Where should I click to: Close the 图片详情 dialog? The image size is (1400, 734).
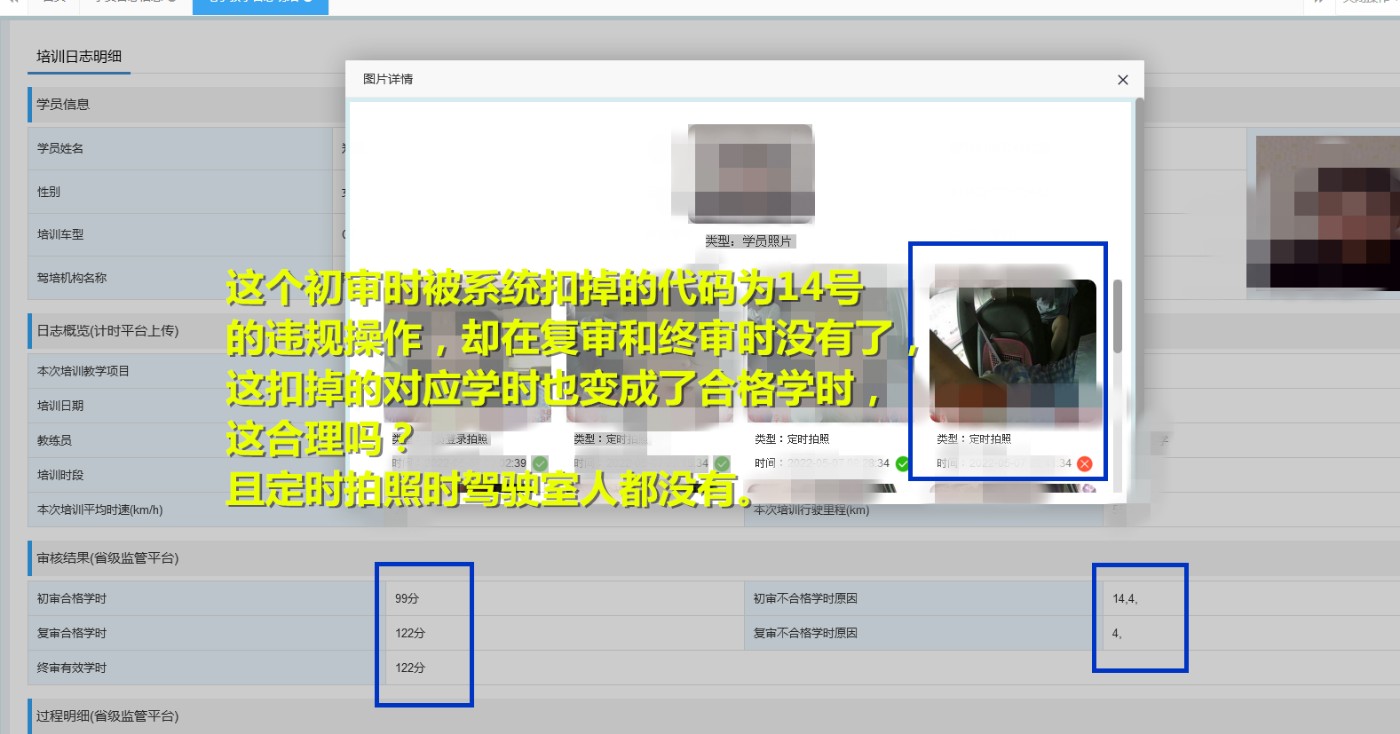(x=1122, y=80)
